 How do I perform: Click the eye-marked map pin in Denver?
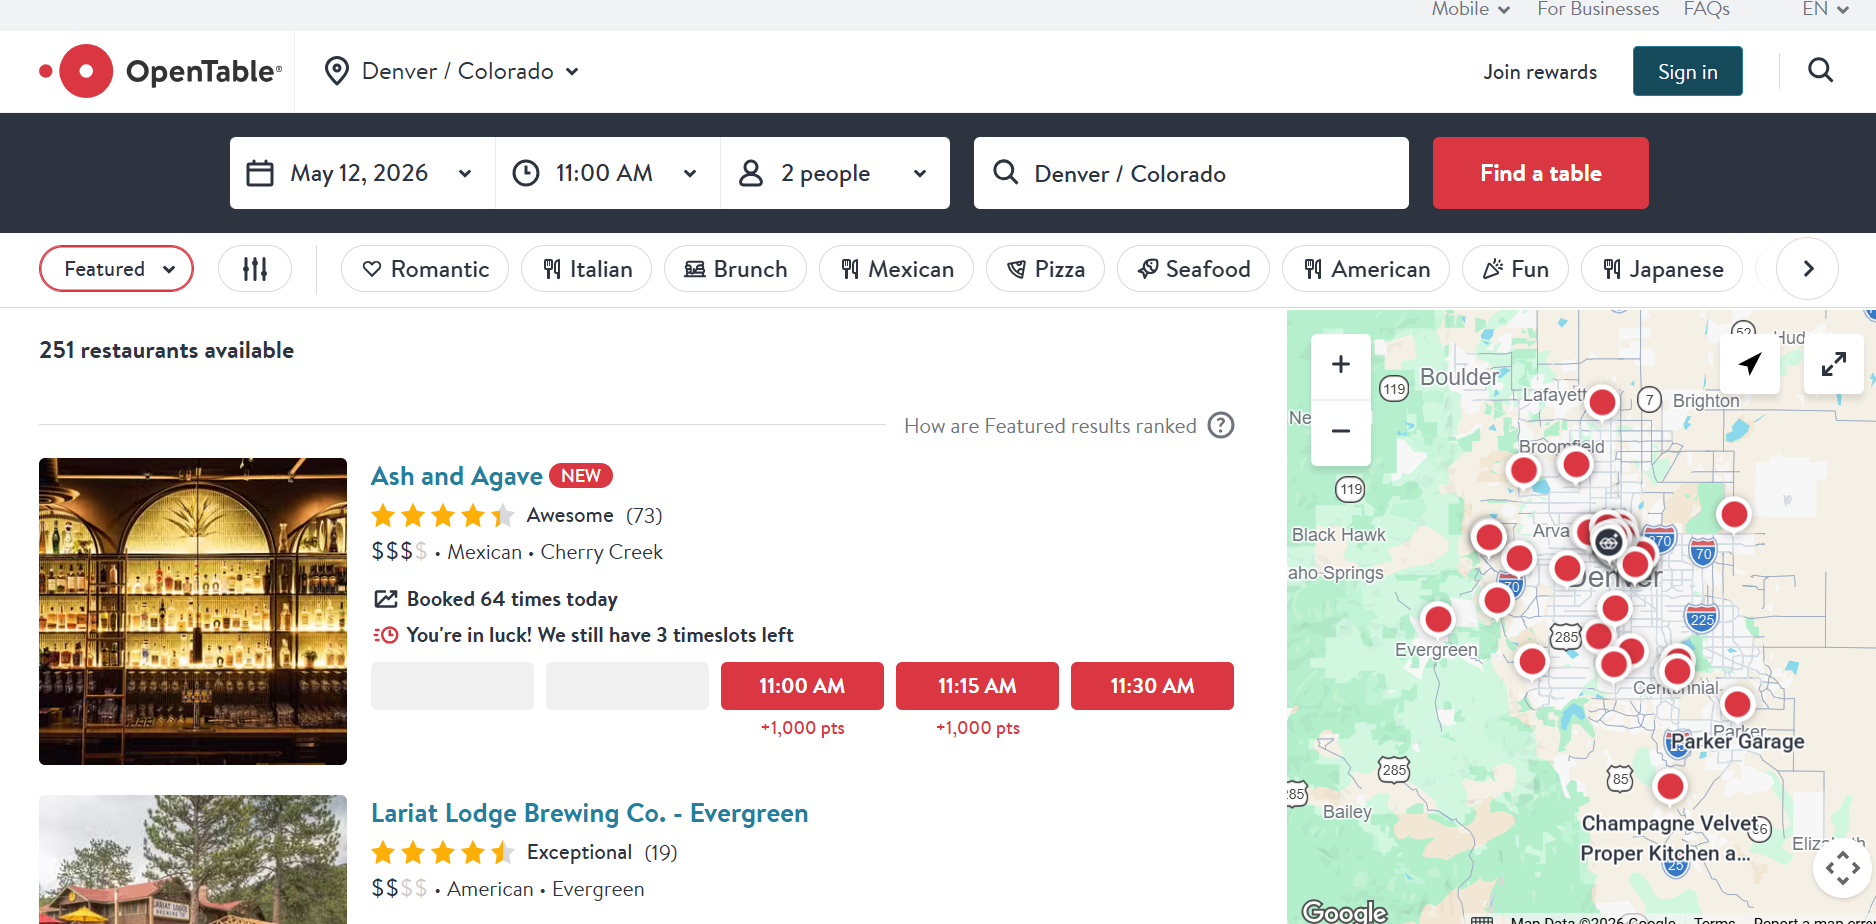(x=1608, y=542)
